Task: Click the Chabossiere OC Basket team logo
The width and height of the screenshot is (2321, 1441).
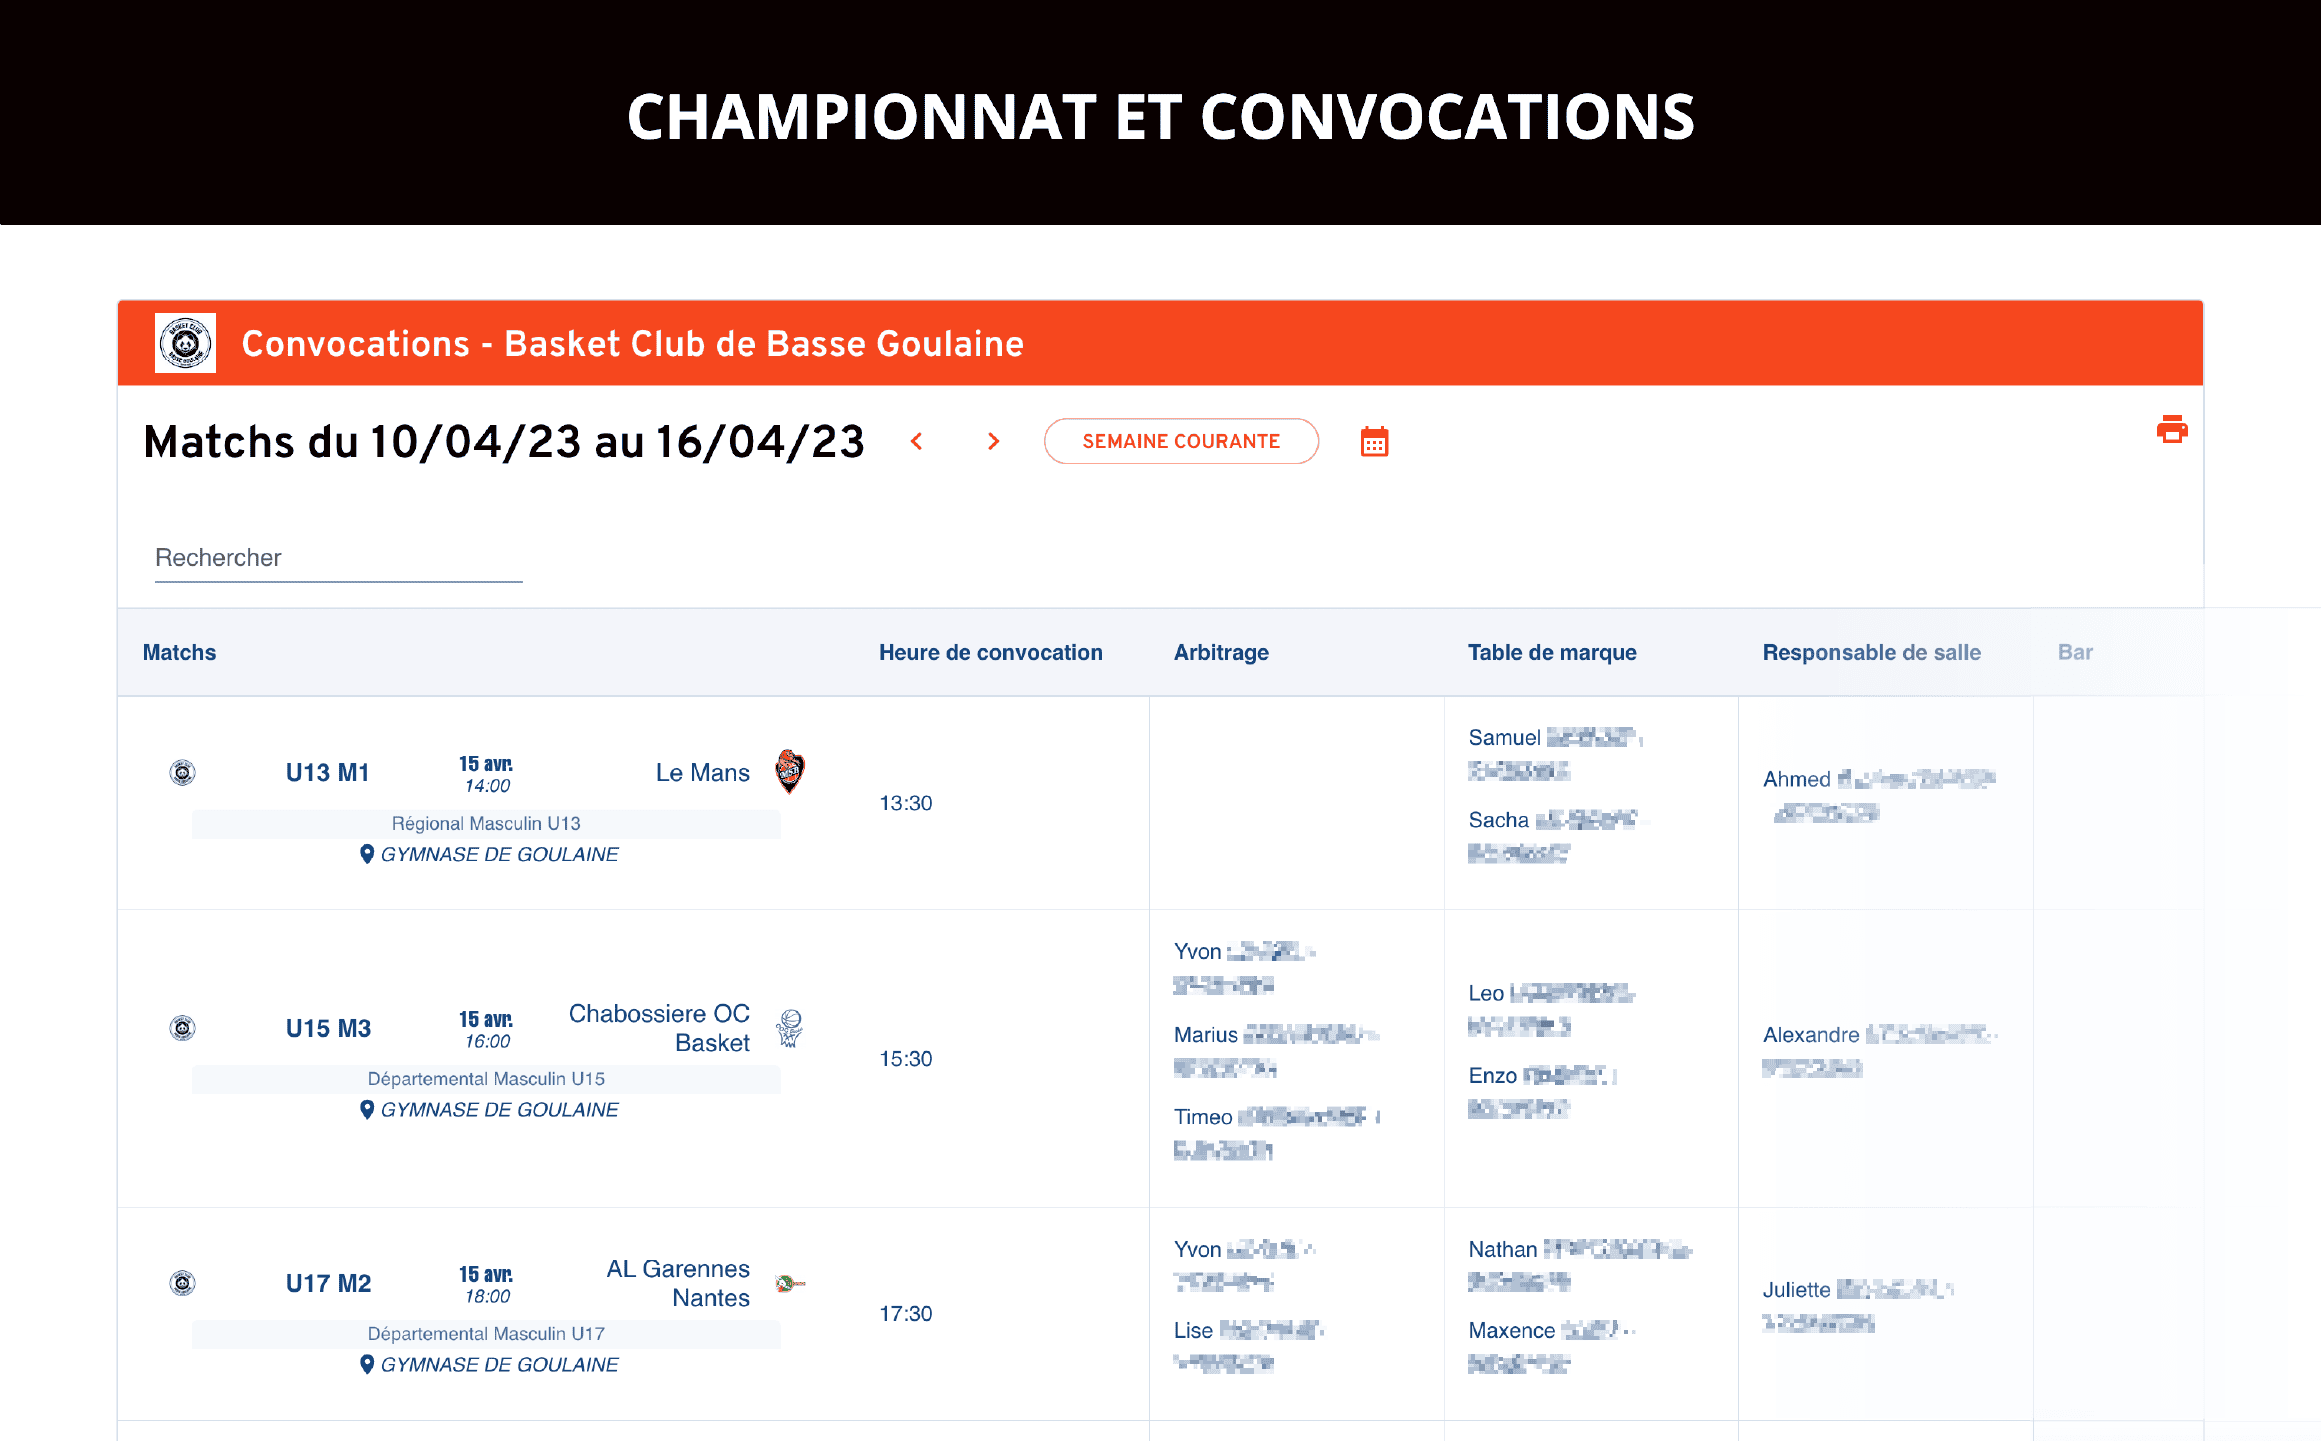Action: pos(789,1027)
